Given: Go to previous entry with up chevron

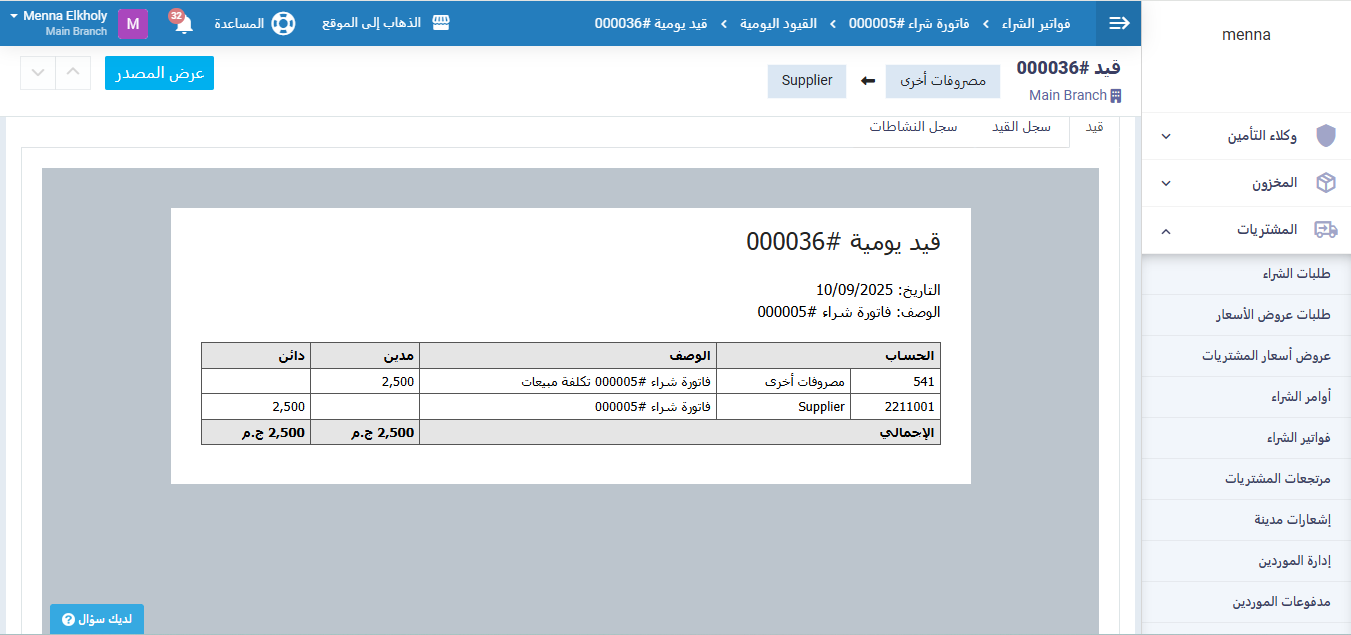Looking at the screenshot, I should click(x=72, y=73).
